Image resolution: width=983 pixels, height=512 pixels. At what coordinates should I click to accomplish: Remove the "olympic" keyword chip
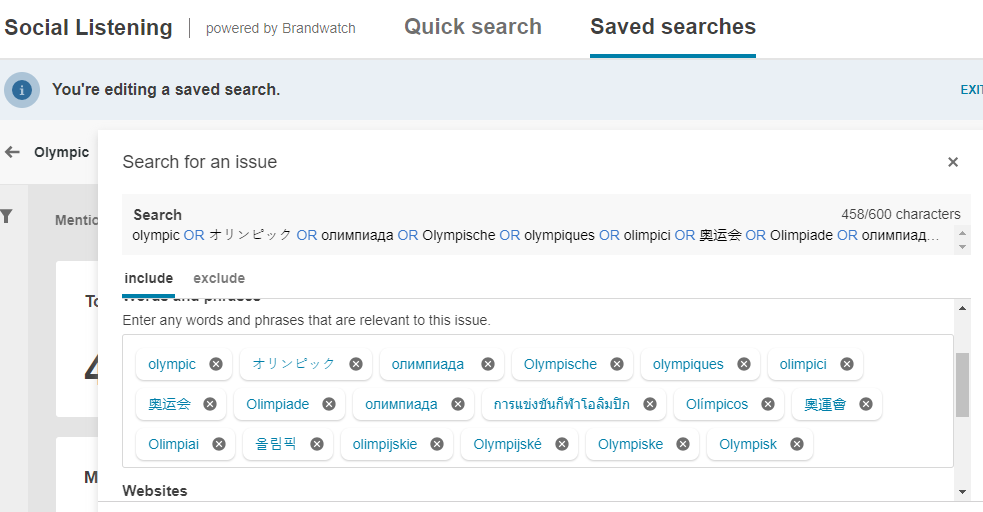216,364
